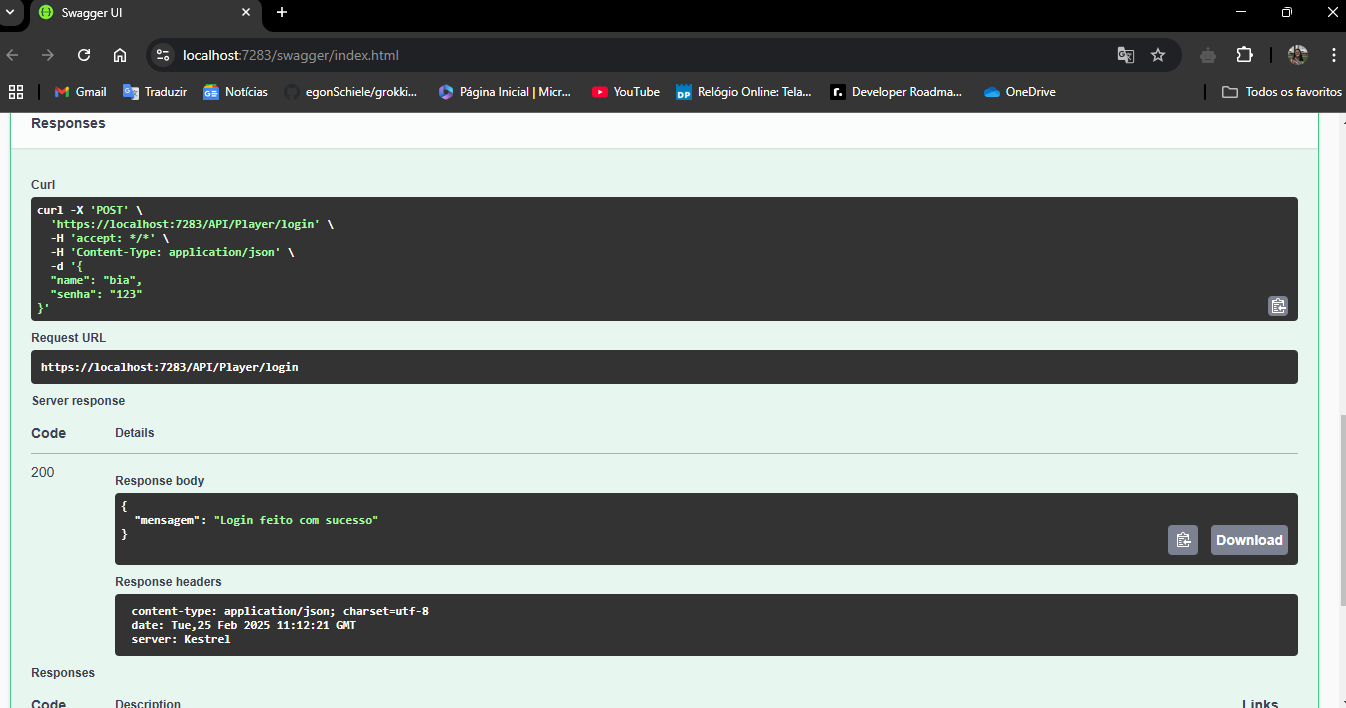Click the Request URL text box
The height and width of the screenshot is (708, 1346).
pos(664,367)
